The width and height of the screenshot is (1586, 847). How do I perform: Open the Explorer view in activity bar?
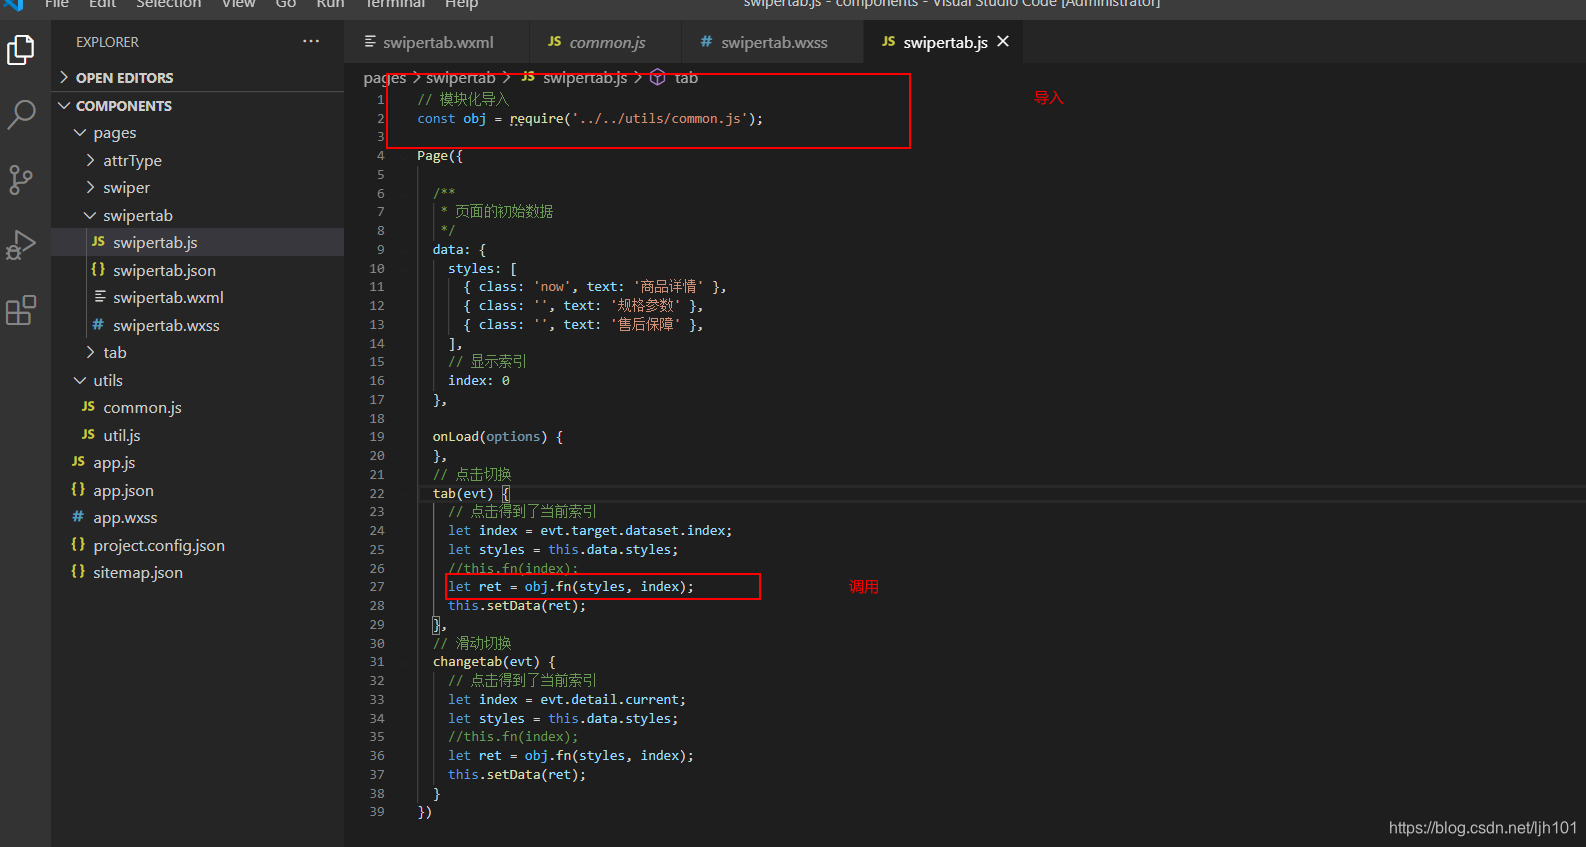pos(21,50)
